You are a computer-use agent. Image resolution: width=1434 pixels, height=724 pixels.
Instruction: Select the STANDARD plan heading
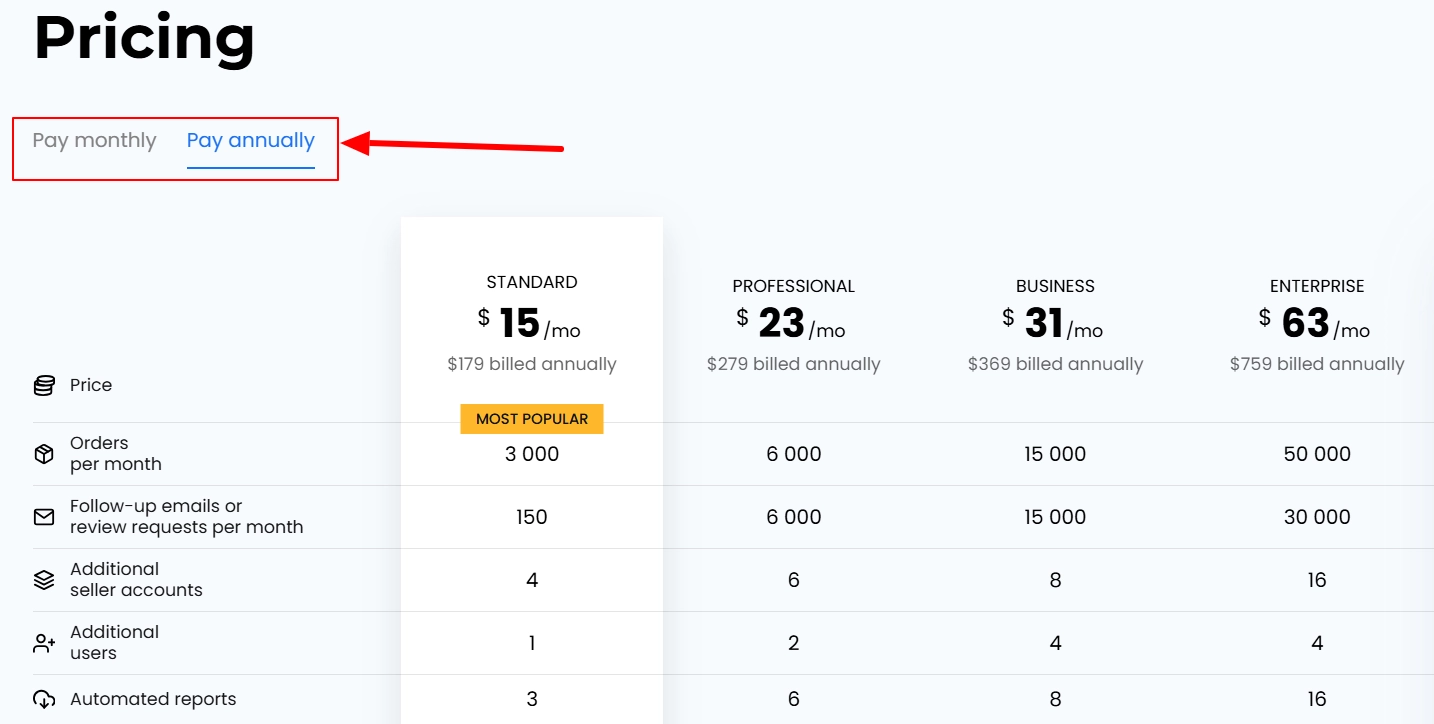[532, 282]
